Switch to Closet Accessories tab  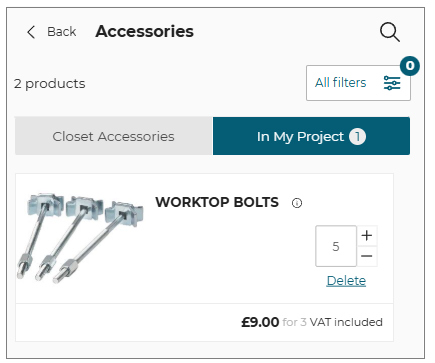coord(114,136)
